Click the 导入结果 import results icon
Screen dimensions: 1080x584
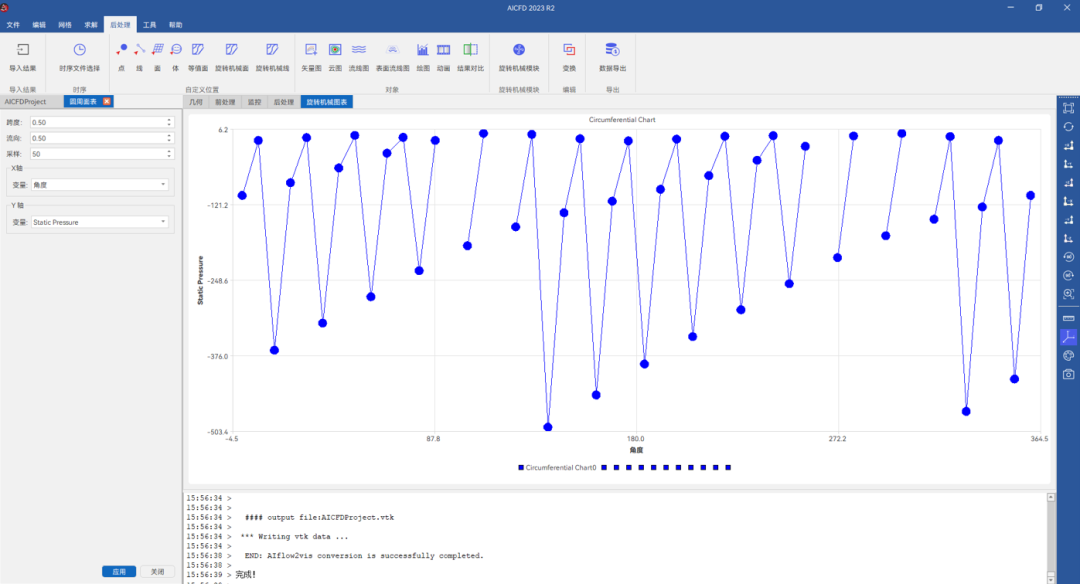pyautogui.click(x=23, y=50)
